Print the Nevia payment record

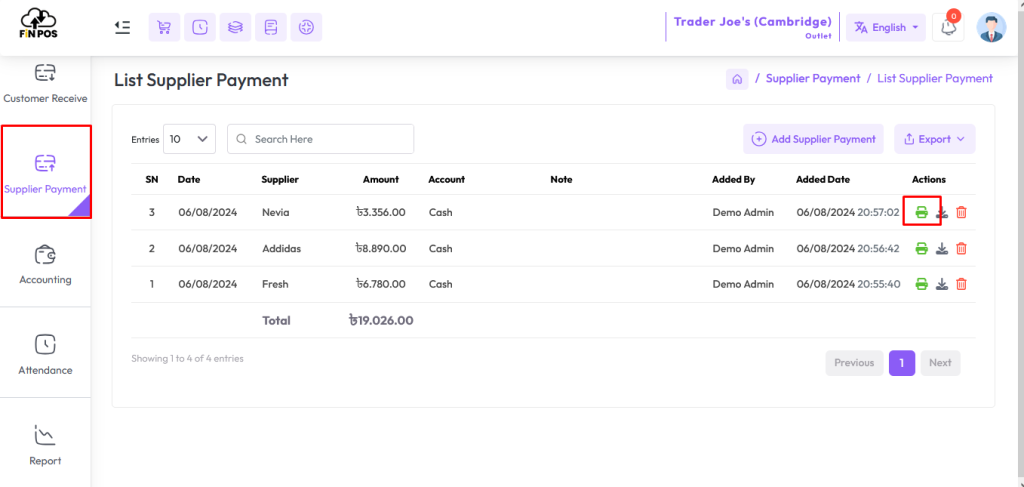(x=921, y=212)
